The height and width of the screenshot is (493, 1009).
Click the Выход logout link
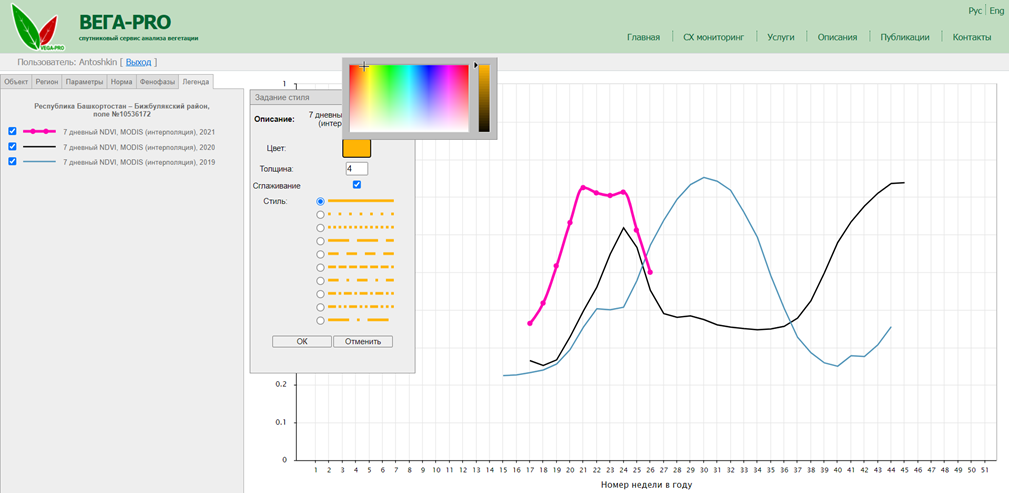[x=138, y=62]
